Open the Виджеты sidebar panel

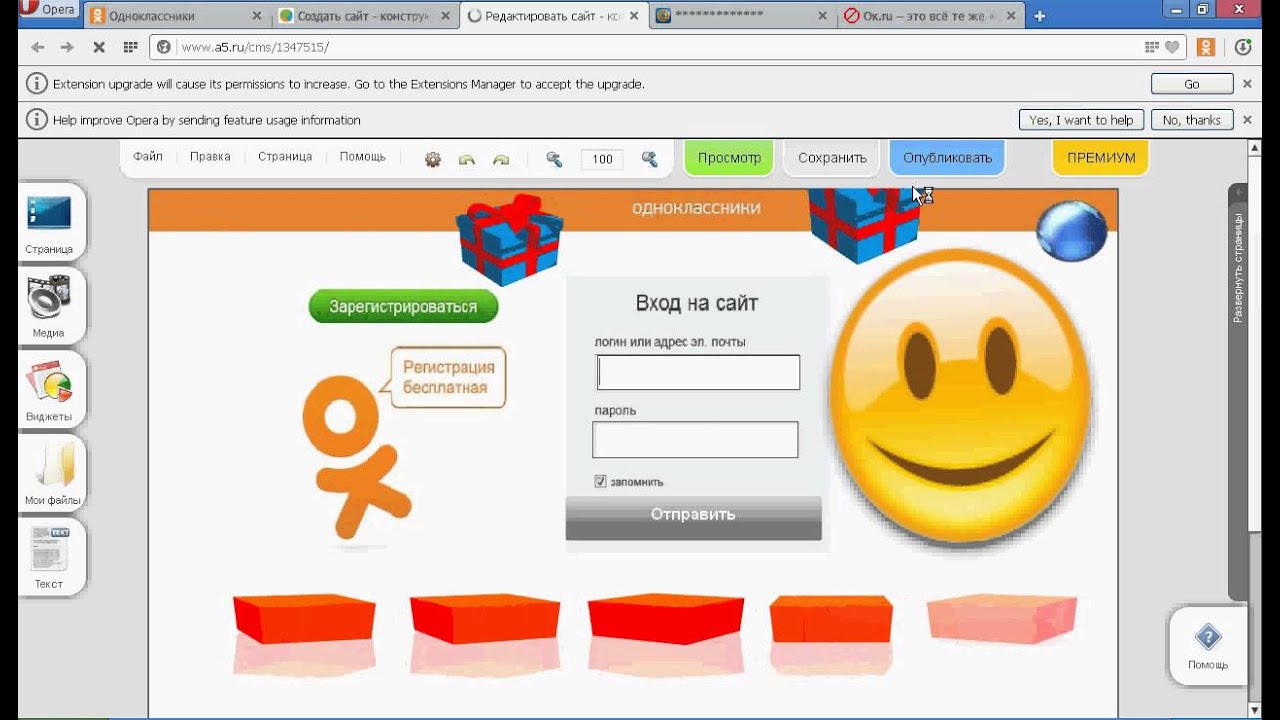(50, 389)
